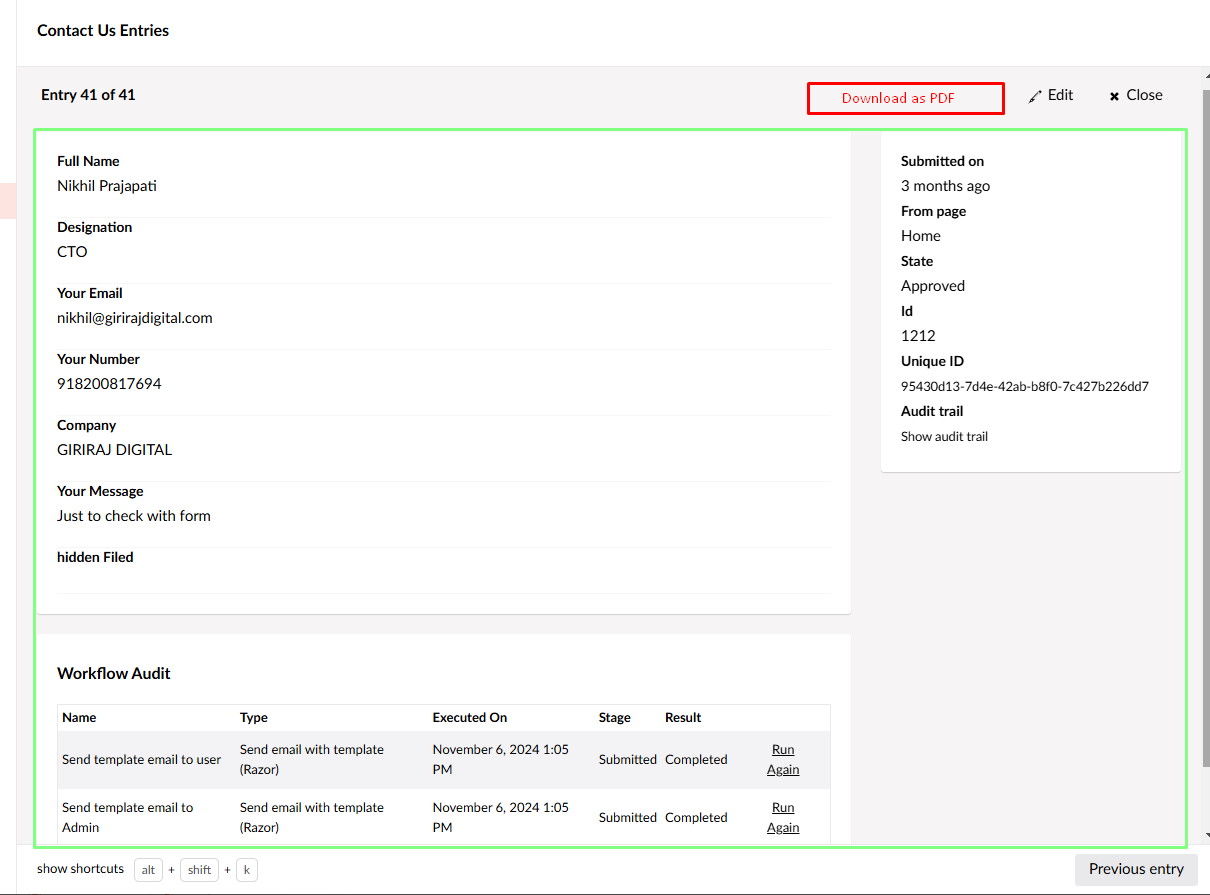Run again the Send template email to Admin workflow
1210x895 pixels.
[x=783, y=817]
